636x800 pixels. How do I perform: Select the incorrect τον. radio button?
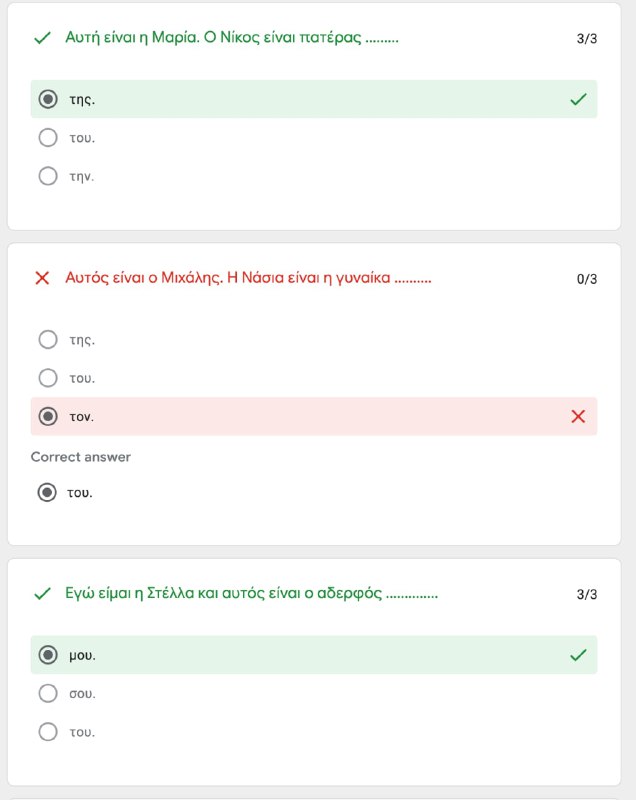[48, 416]
